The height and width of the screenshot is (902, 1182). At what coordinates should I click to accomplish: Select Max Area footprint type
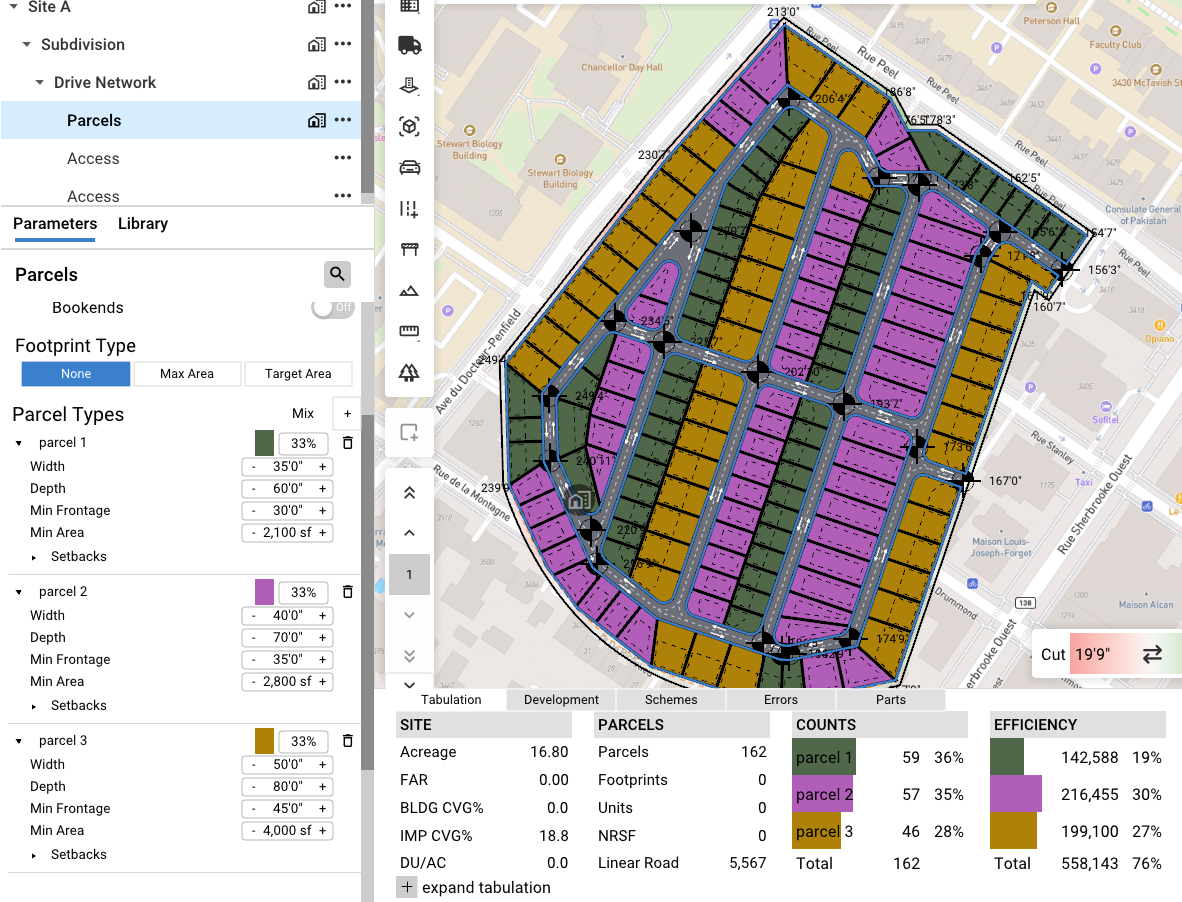click(187, 374)
